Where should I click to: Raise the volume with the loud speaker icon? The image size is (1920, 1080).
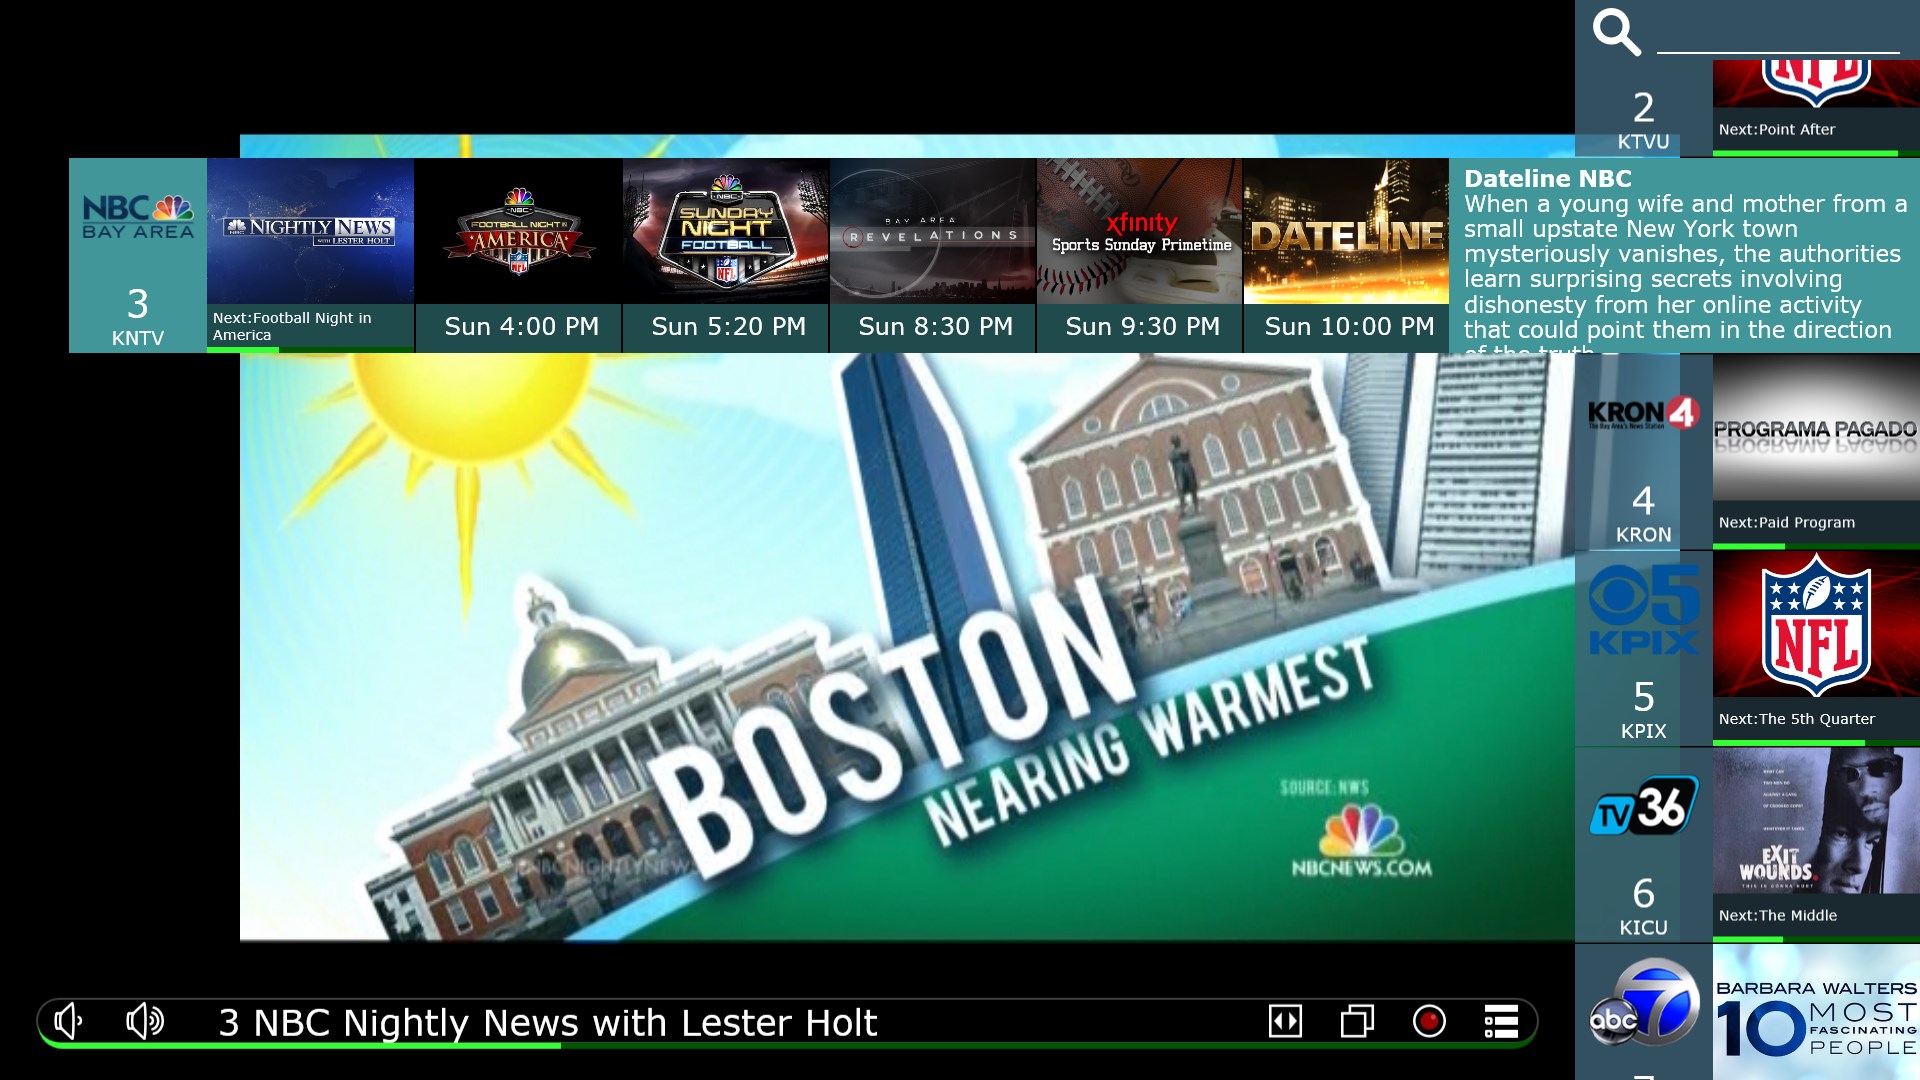[x=144, y=1022]
